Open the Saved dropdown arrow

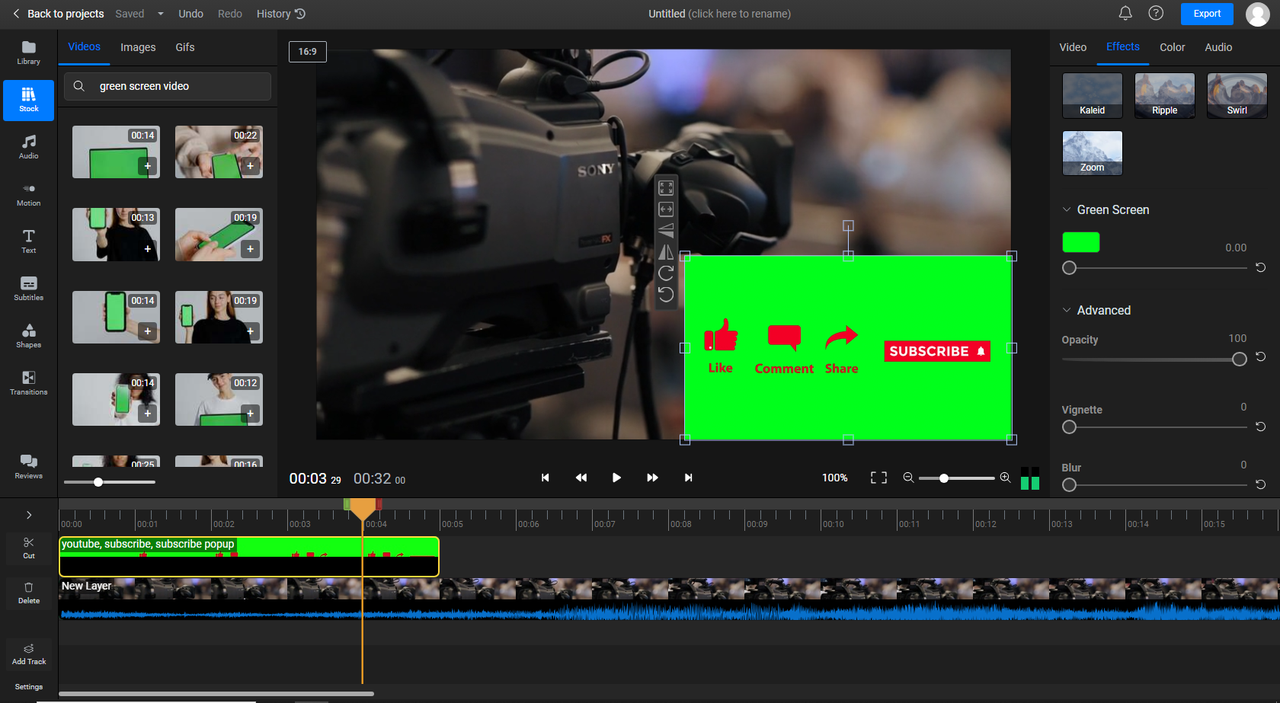click(x=160, y=14)
